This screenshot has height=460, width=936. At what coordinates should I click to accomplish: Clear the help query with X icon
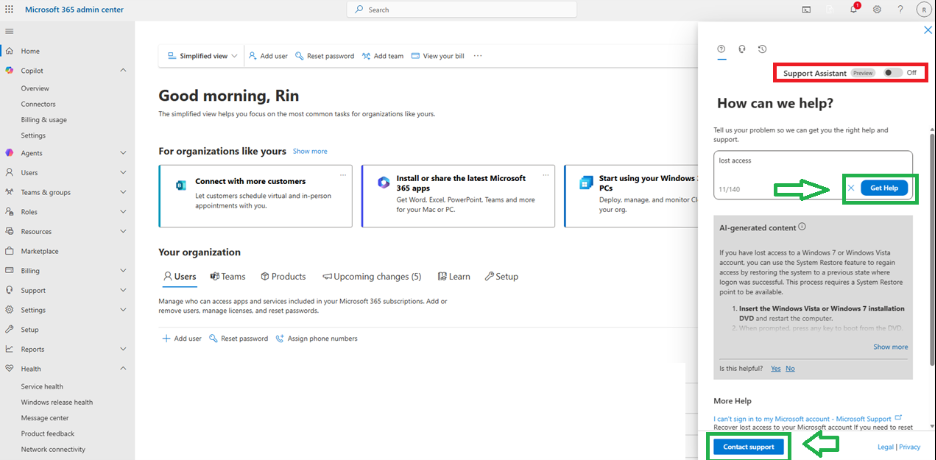tap(851, 188)
